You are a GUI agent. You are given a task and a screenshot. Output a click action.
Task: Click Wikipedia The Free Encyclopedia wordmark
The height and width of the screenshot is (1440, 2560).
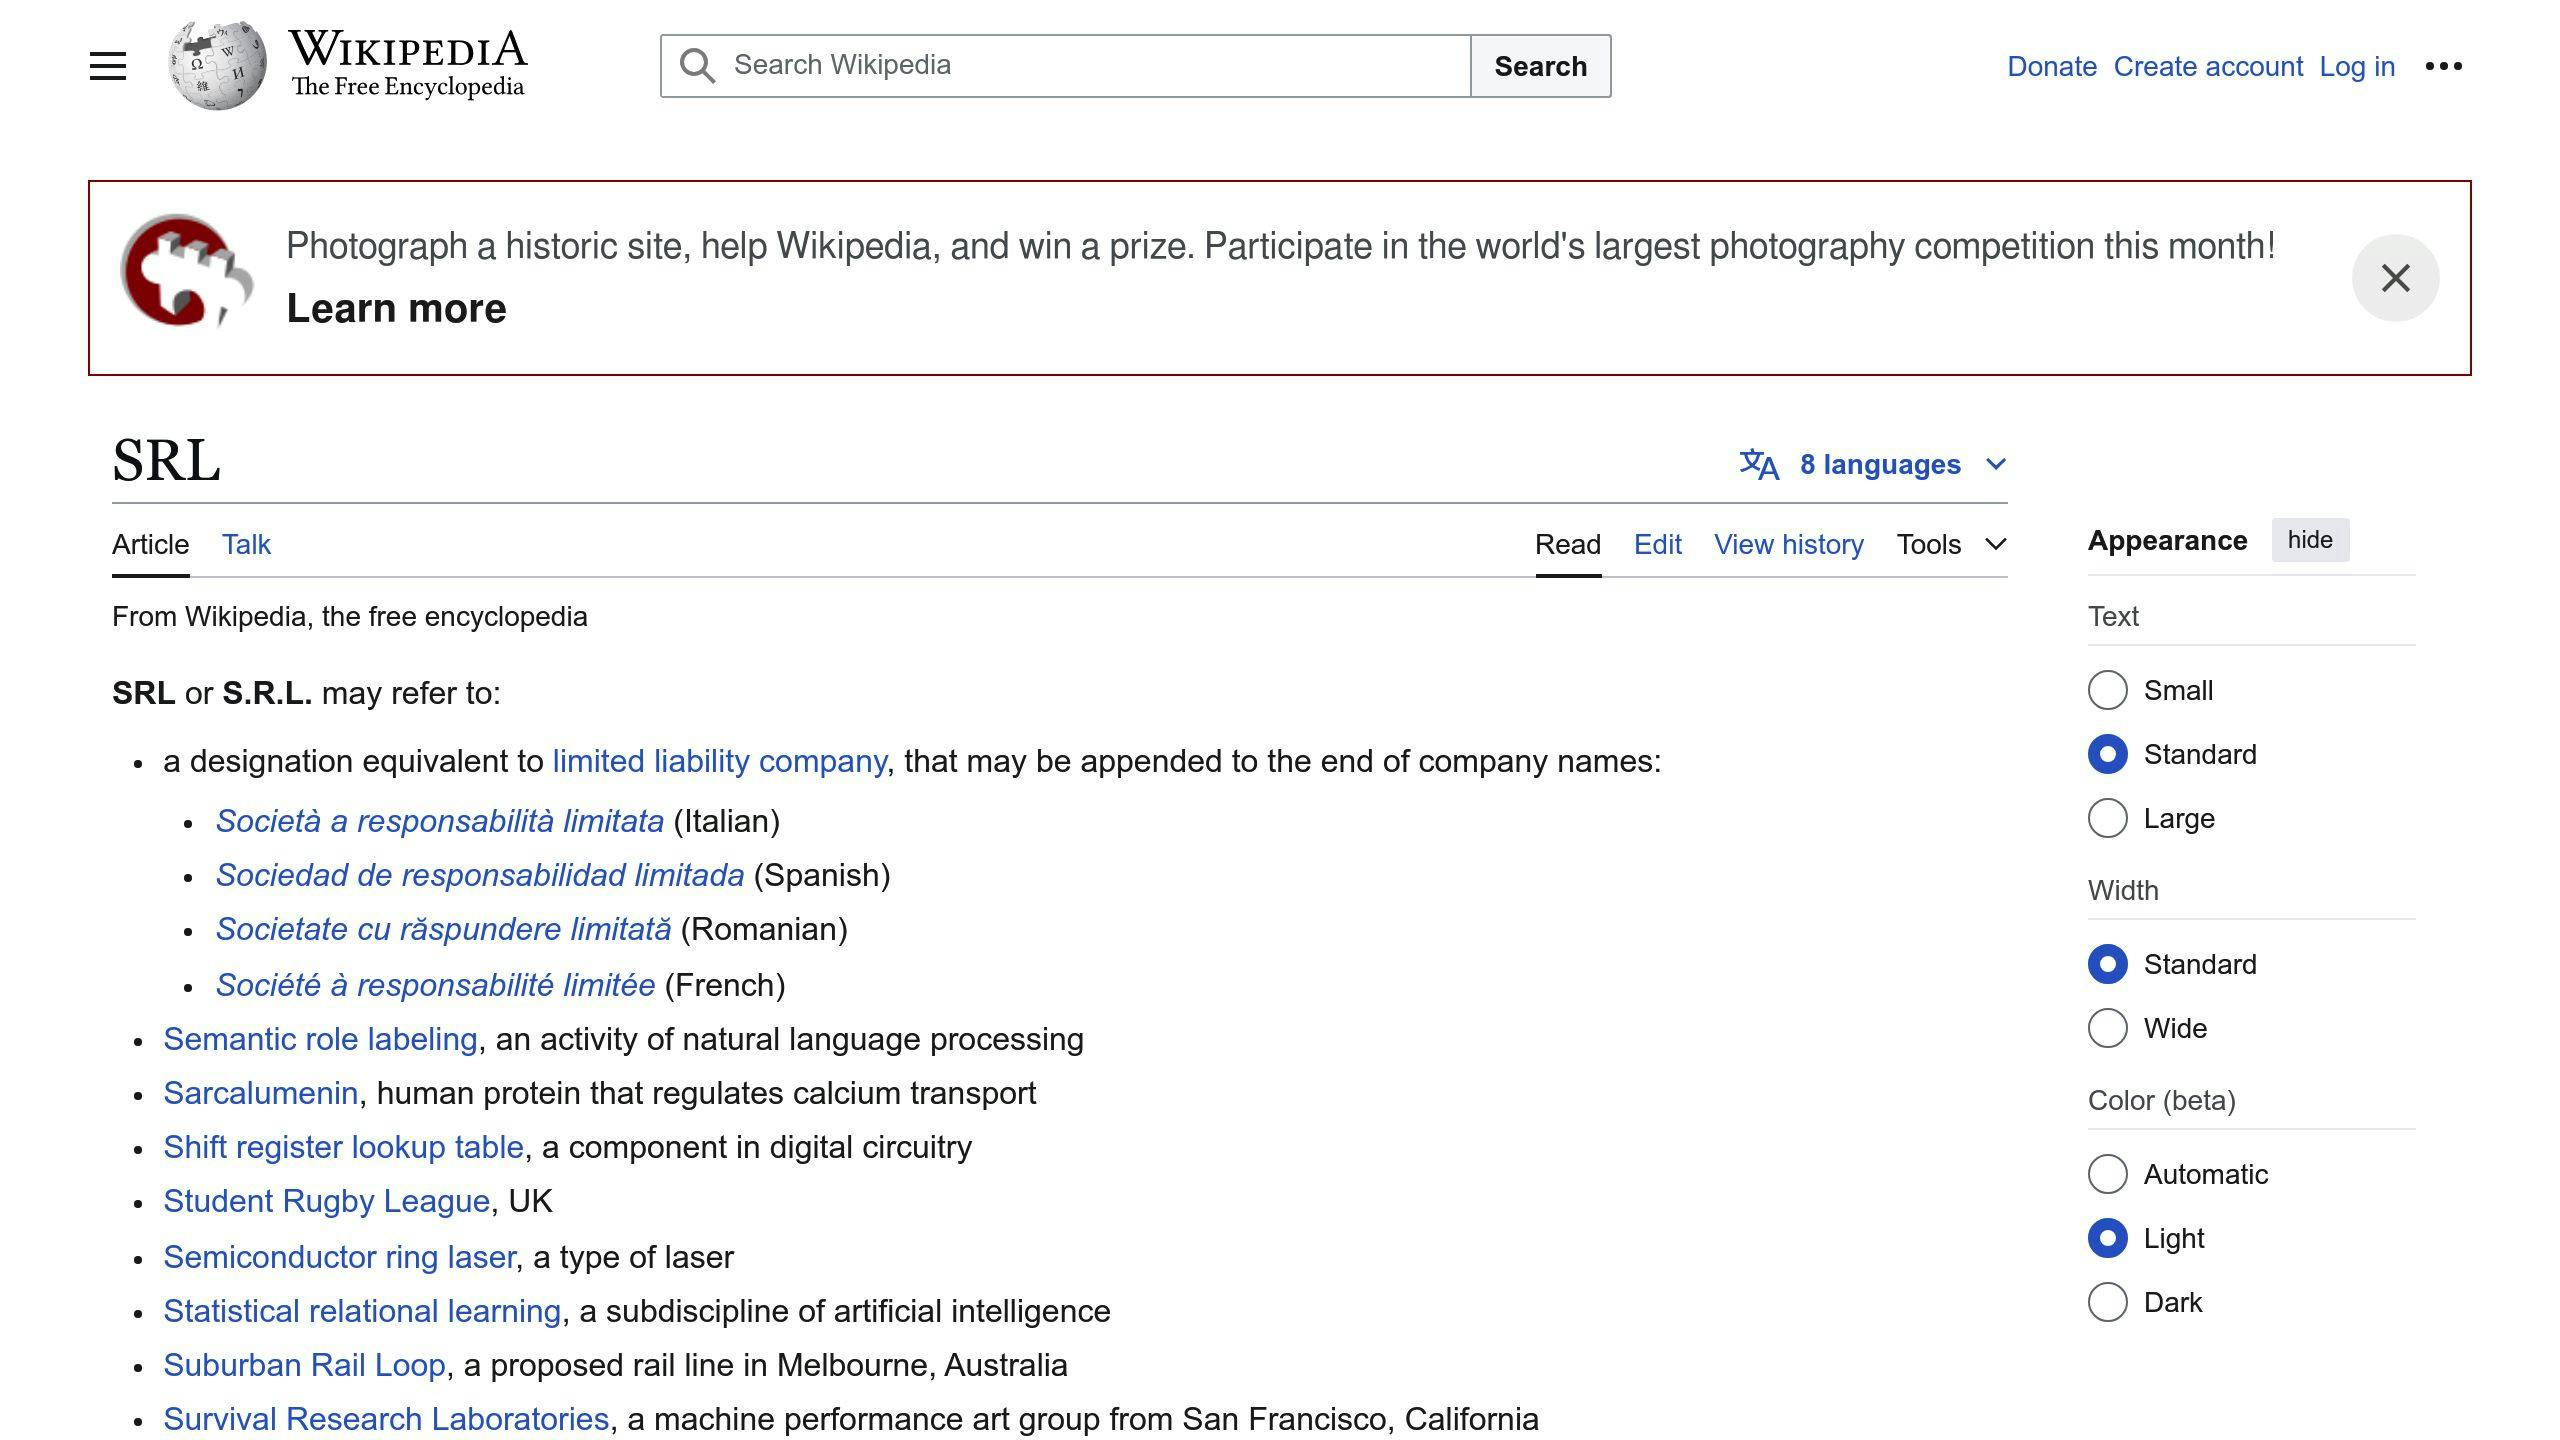(408, 64)
